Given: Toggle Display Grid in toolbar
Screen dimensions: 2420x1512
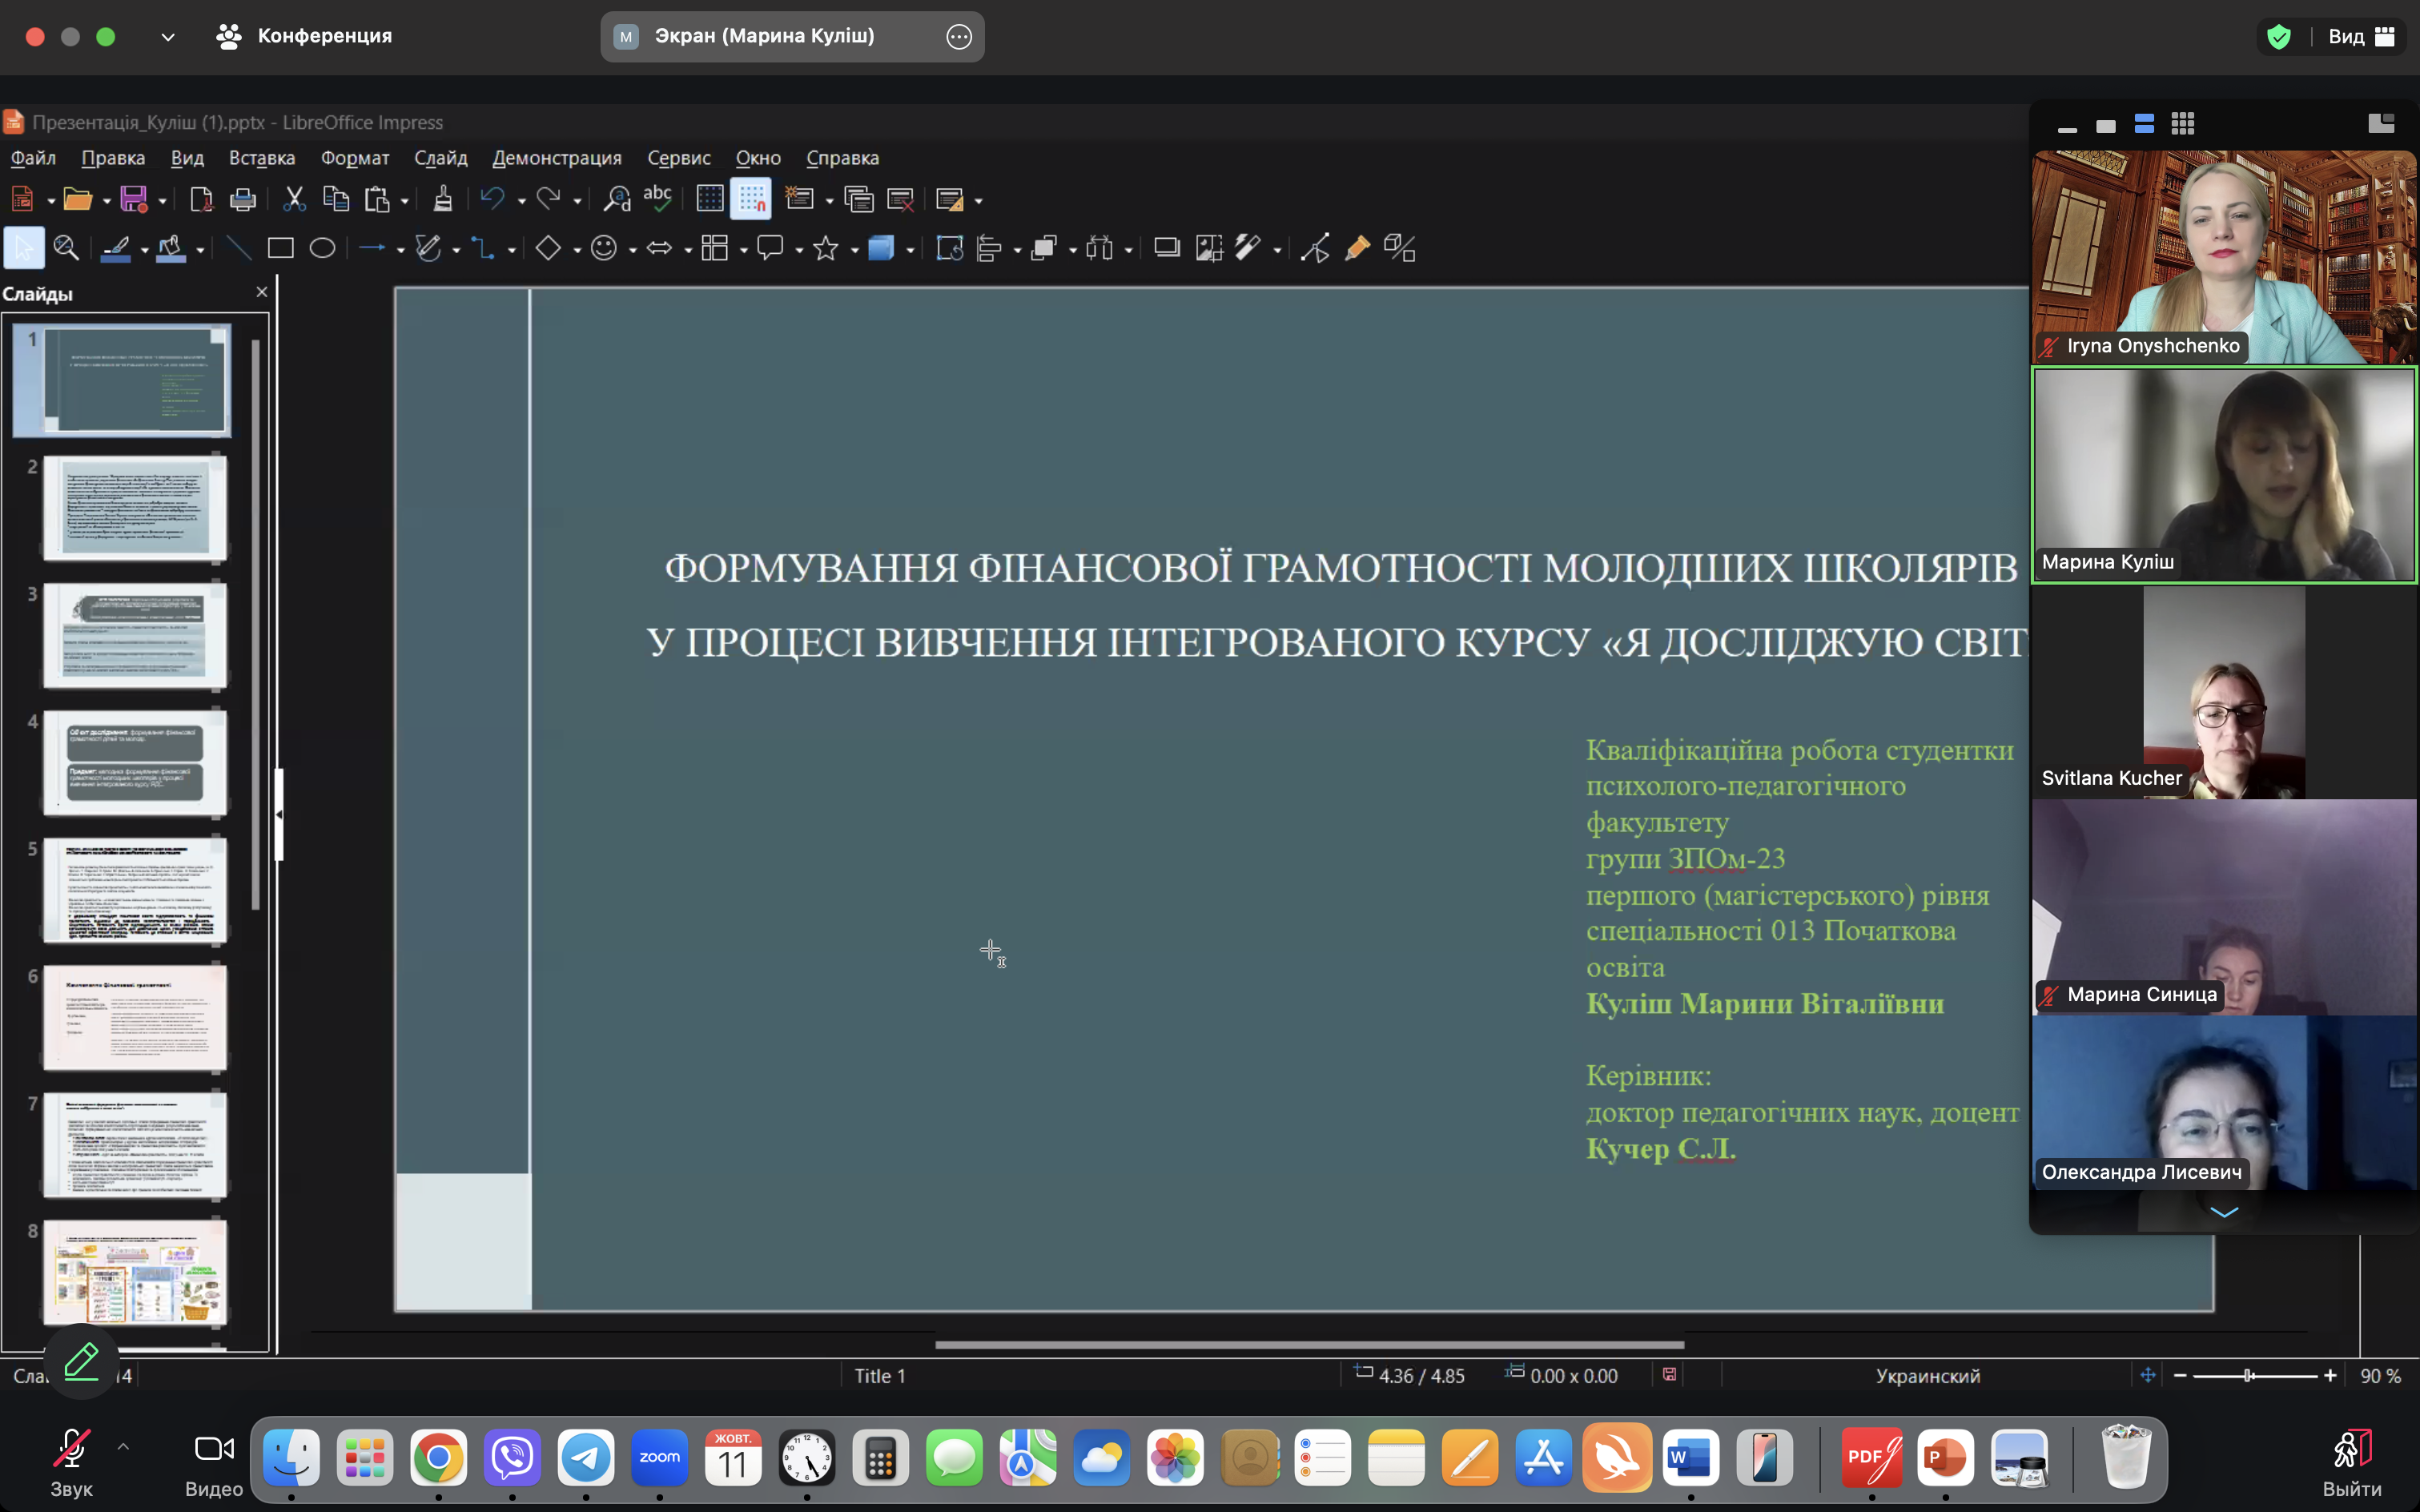Looking at the screenshot, I should coord(709,199).
